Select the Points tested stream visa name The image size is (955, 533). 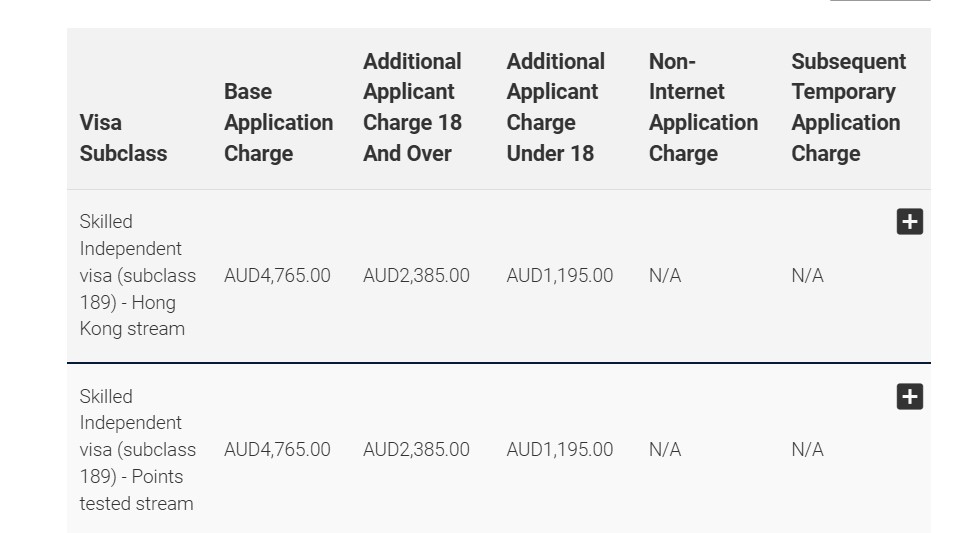coord(137,450)
